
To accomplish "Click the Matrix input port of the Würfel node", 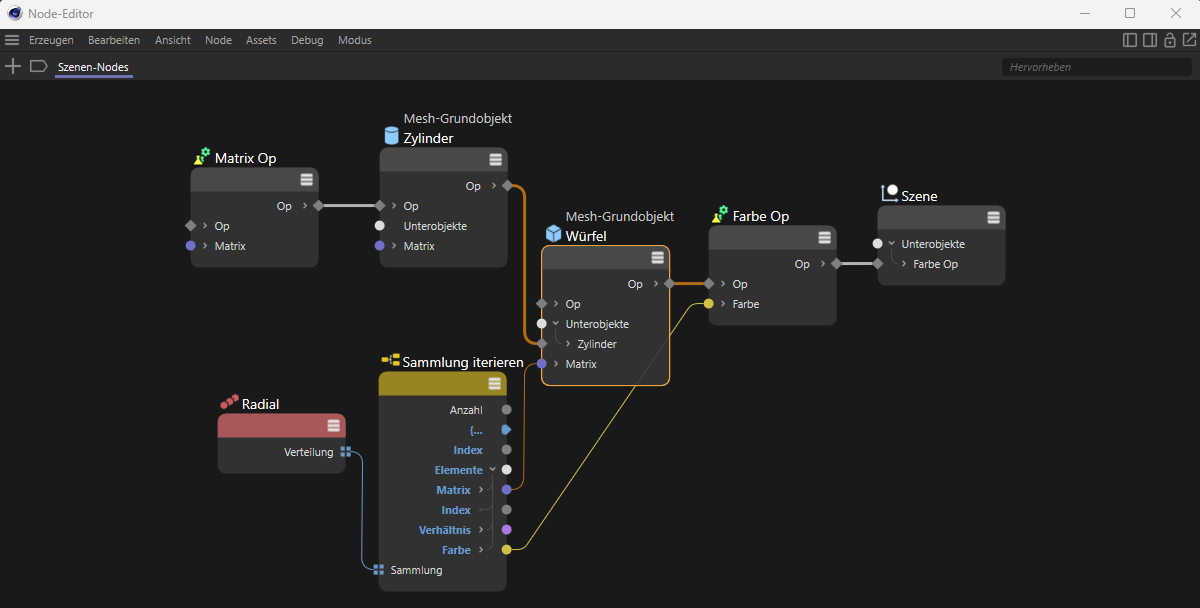I will point(542,364).
